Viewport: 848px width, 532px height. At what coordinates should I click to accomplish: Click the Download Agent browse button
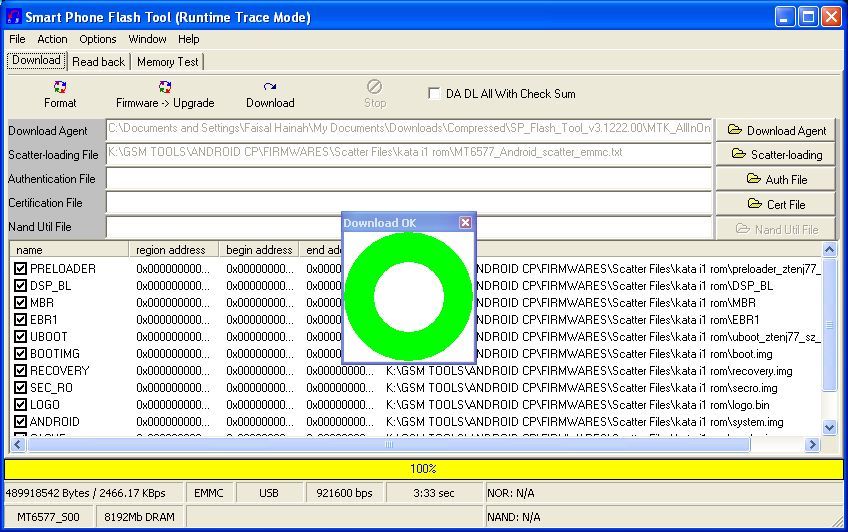tap(776, 130)
